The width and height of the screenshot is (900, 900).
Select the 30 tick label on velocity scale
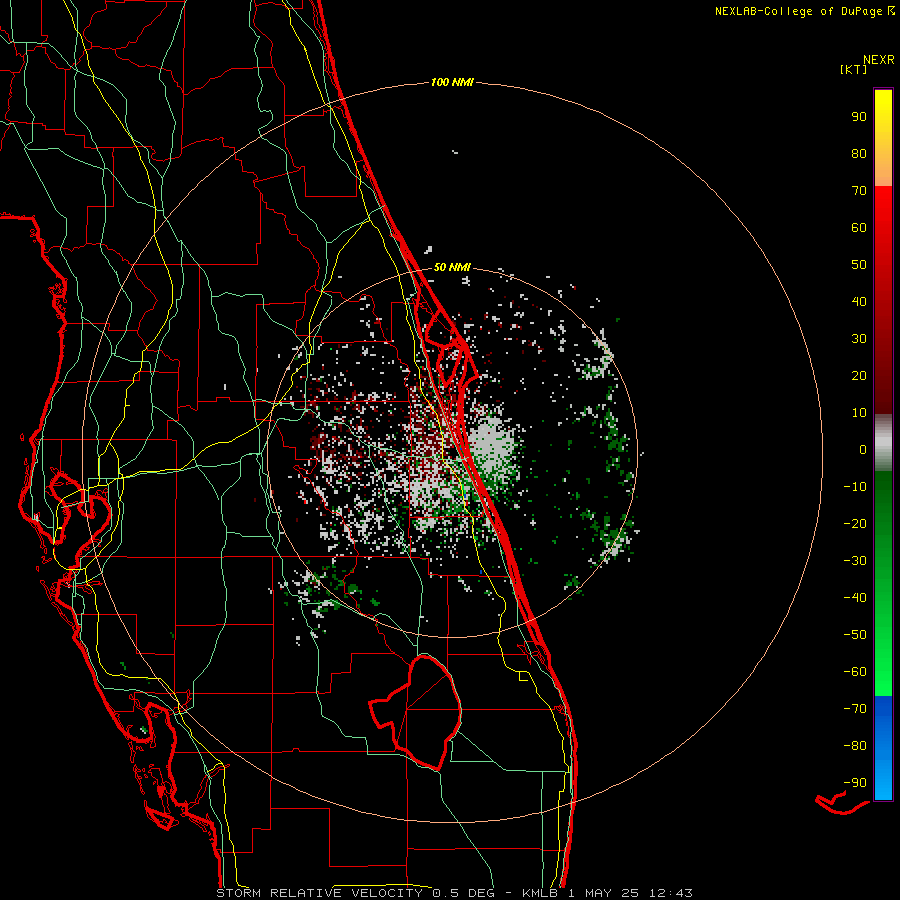point(859,339)
